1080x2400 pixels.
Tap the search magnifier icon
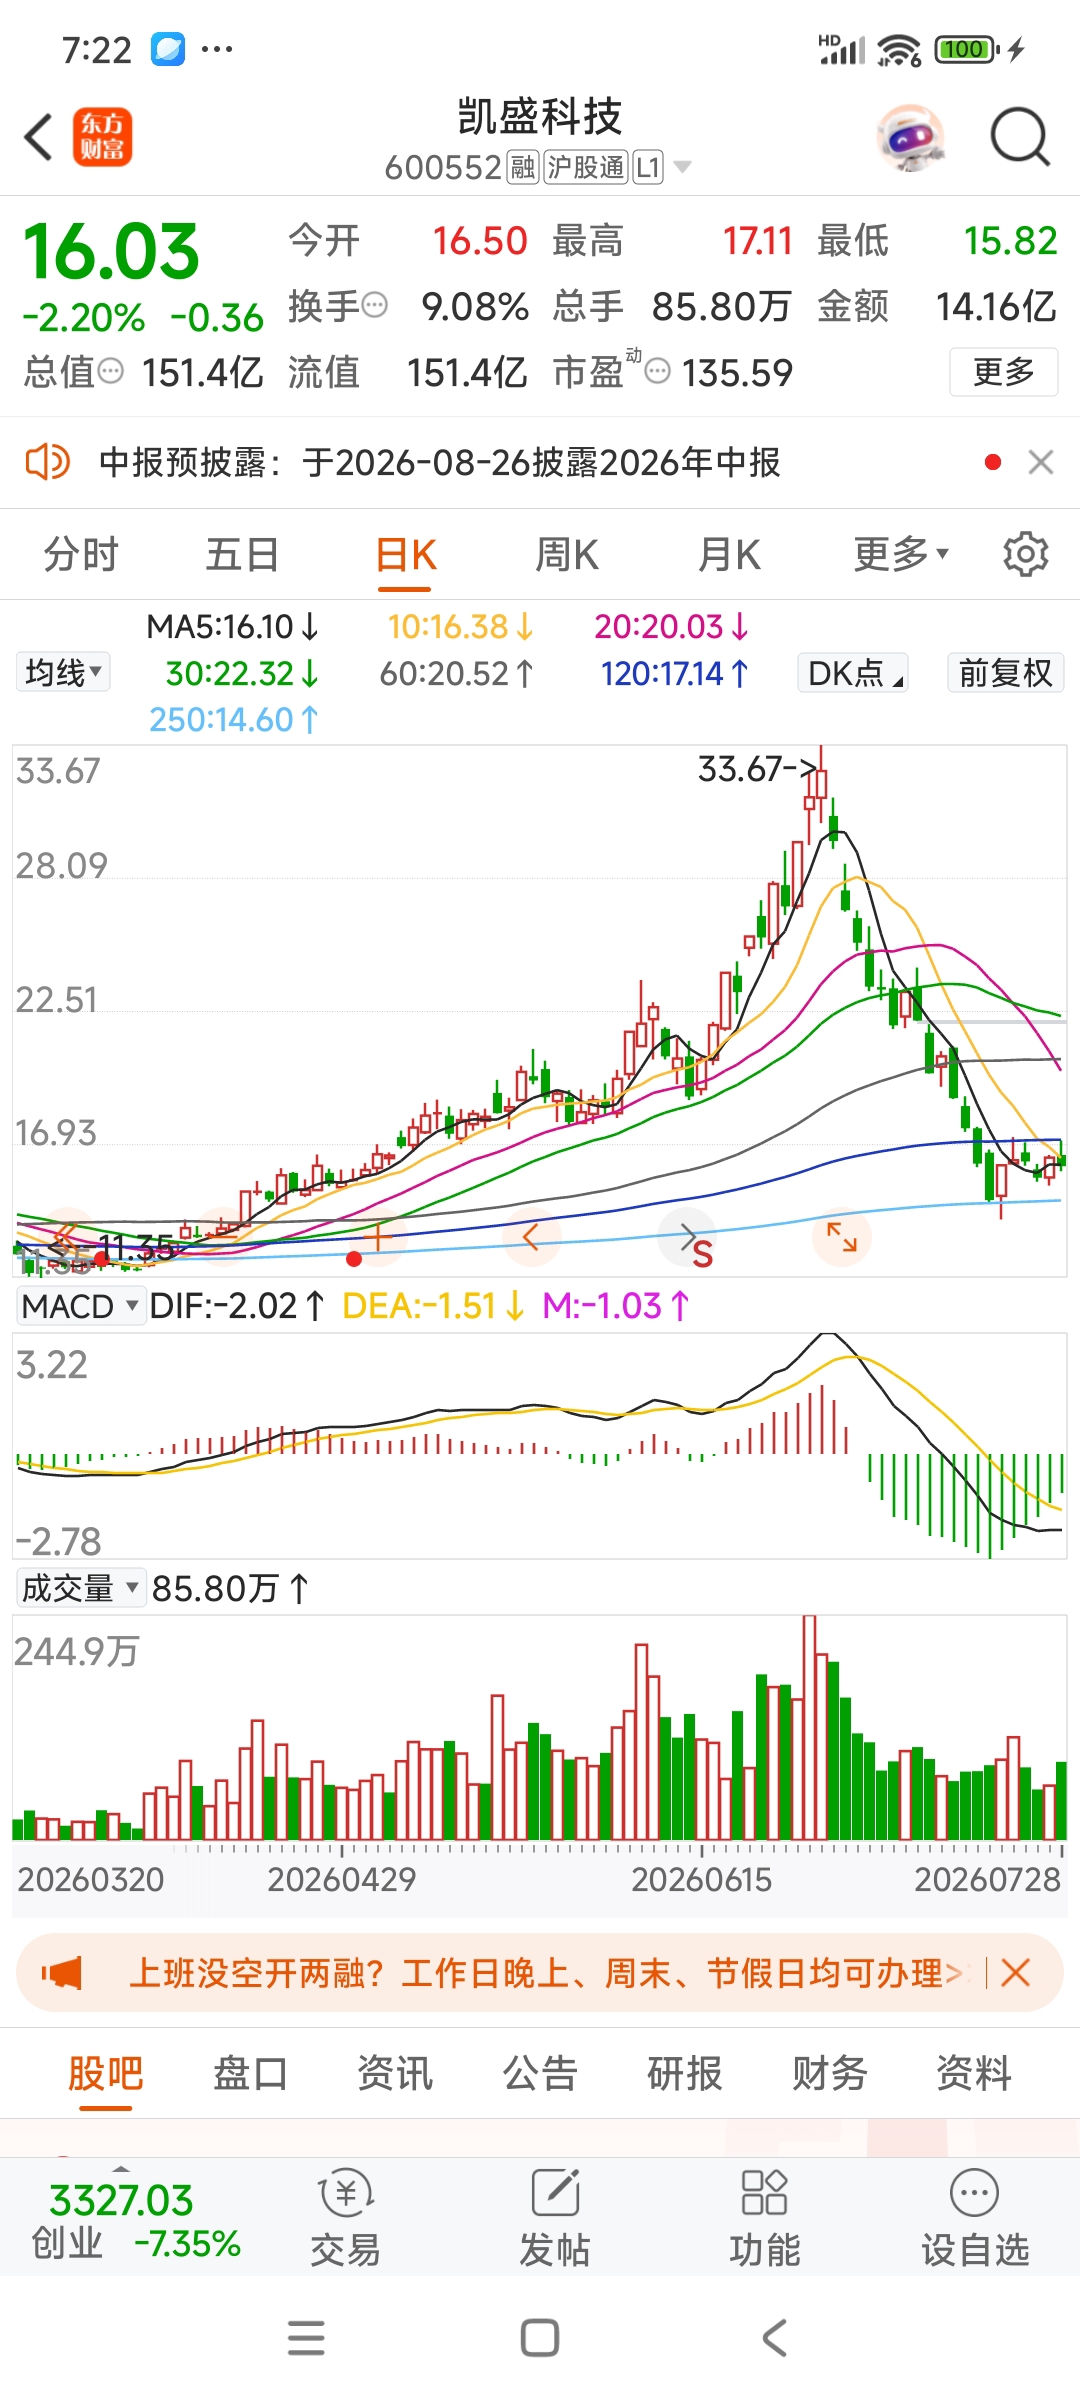point(1019,137)
